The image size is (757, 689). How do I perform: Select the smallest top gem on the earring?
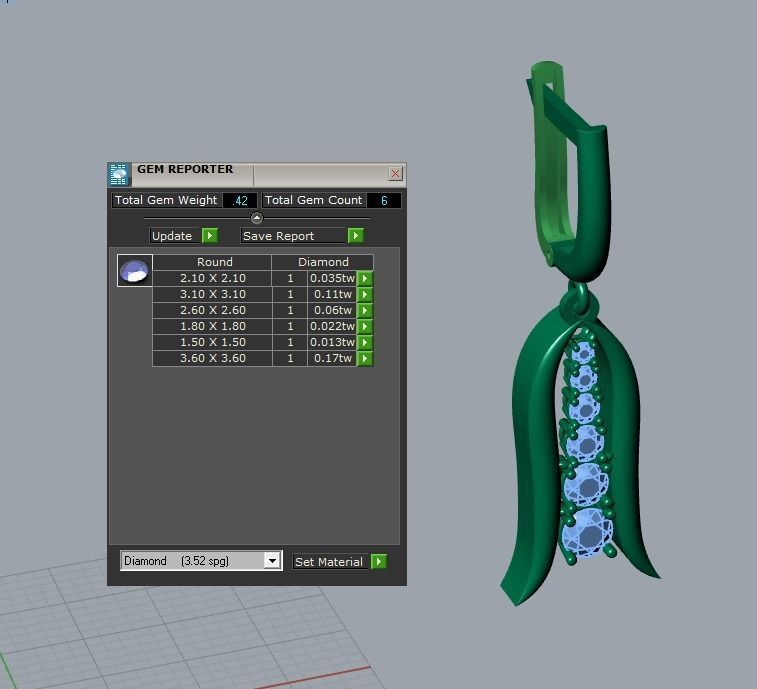coord(583,352)
